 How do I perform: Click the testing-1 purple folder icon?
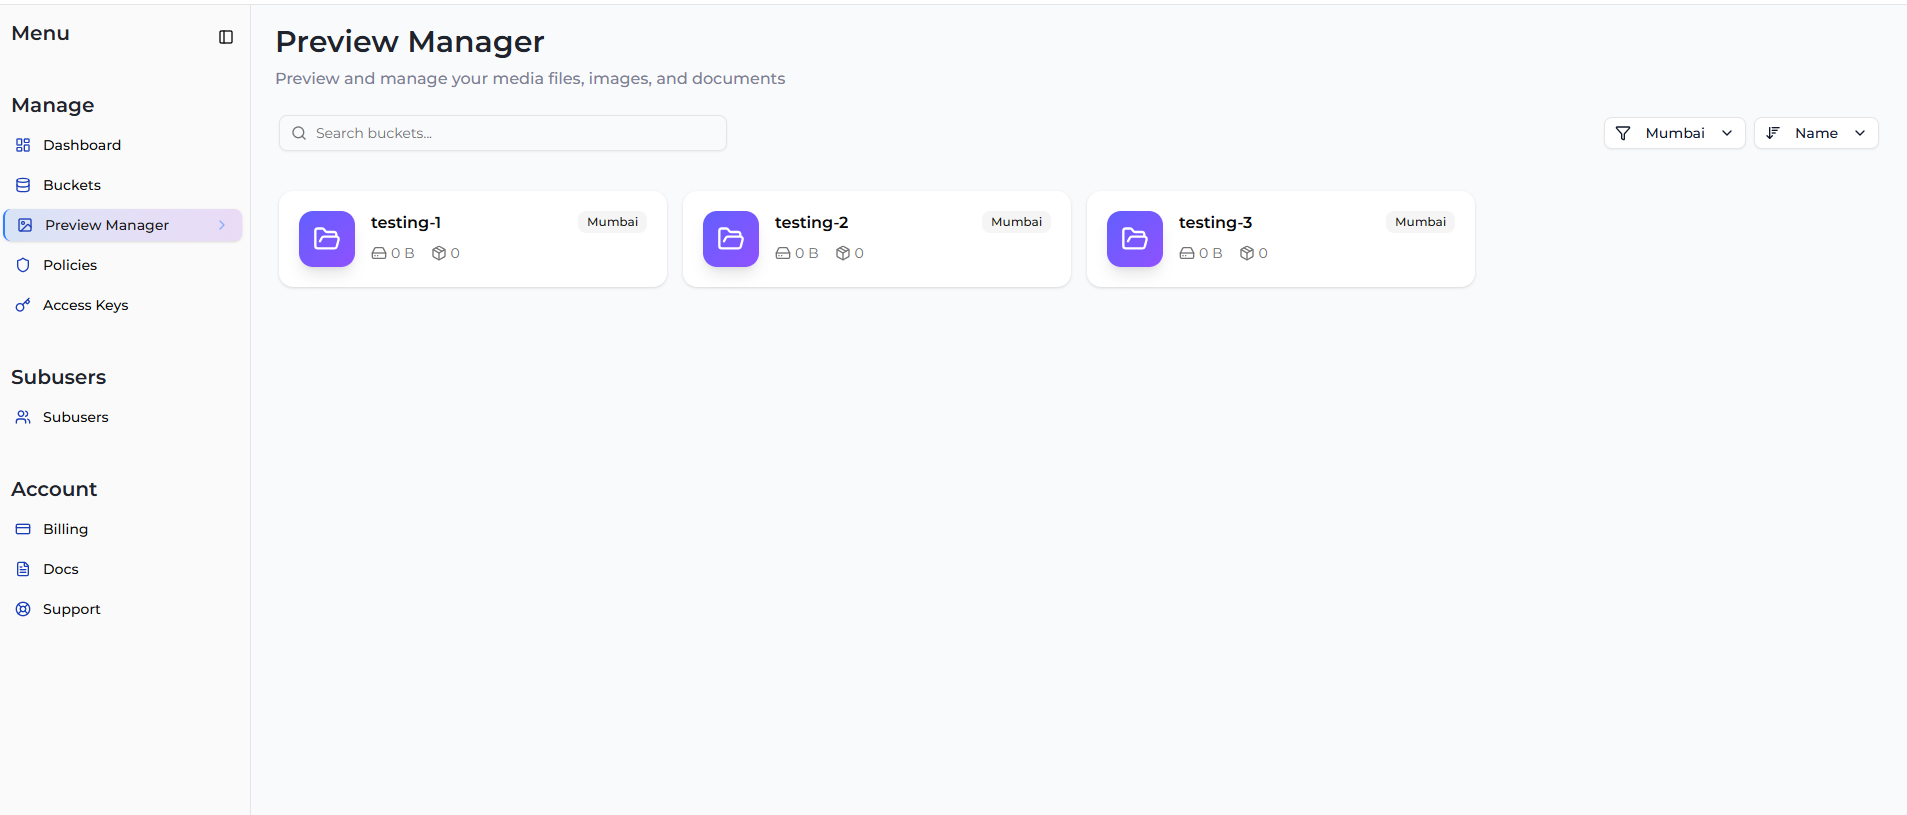327,239
